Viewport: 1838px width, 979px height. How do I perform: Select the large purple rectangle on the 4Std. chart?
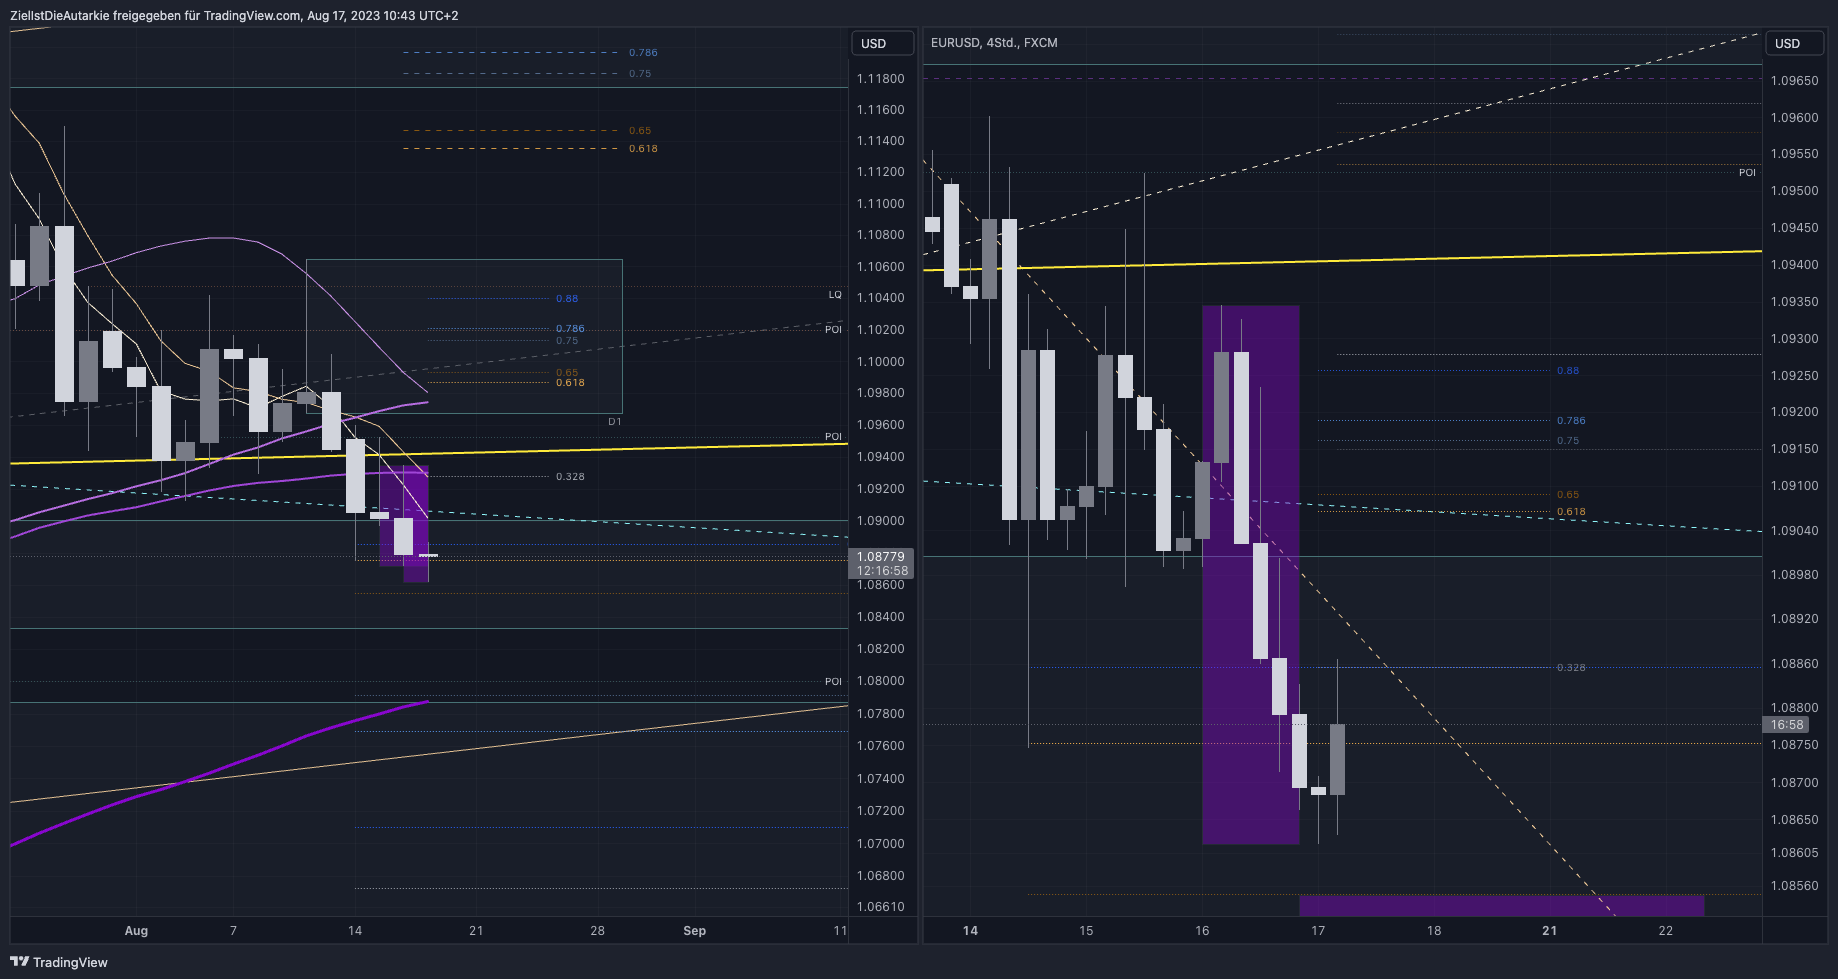coord(1251,575)
